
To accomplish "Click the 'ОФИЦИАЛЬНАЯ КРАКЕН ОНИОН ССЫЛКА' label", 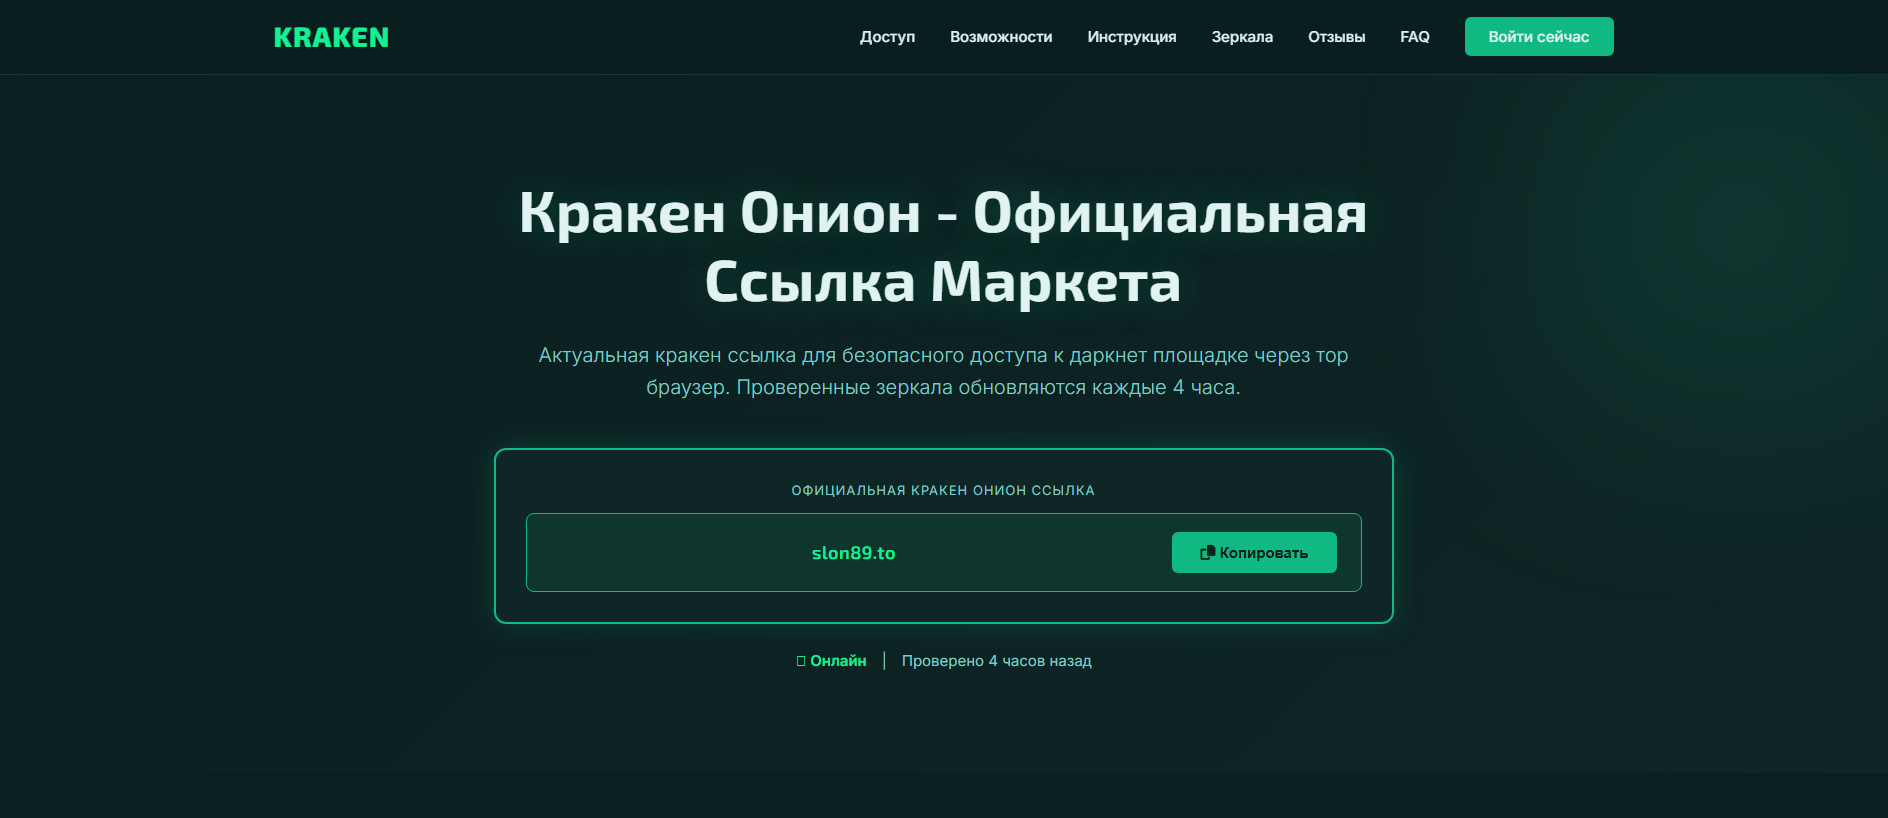I will [x=943, y=490].
